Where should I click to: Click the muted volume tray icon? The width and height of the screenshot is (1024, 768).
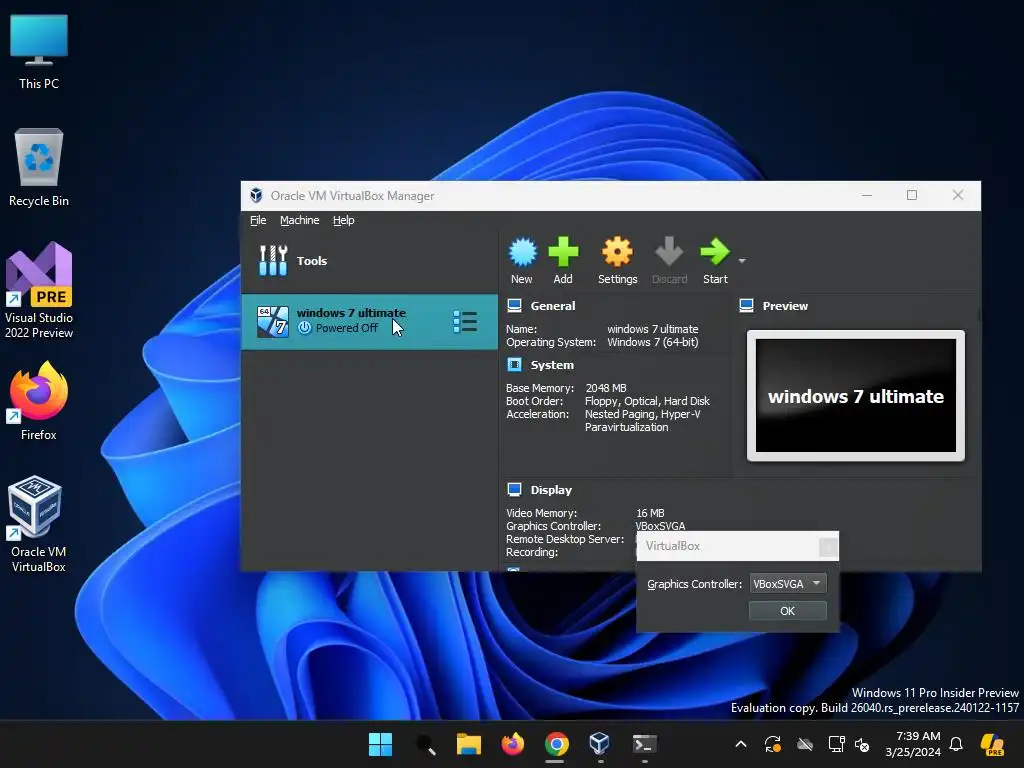[862, 744]
